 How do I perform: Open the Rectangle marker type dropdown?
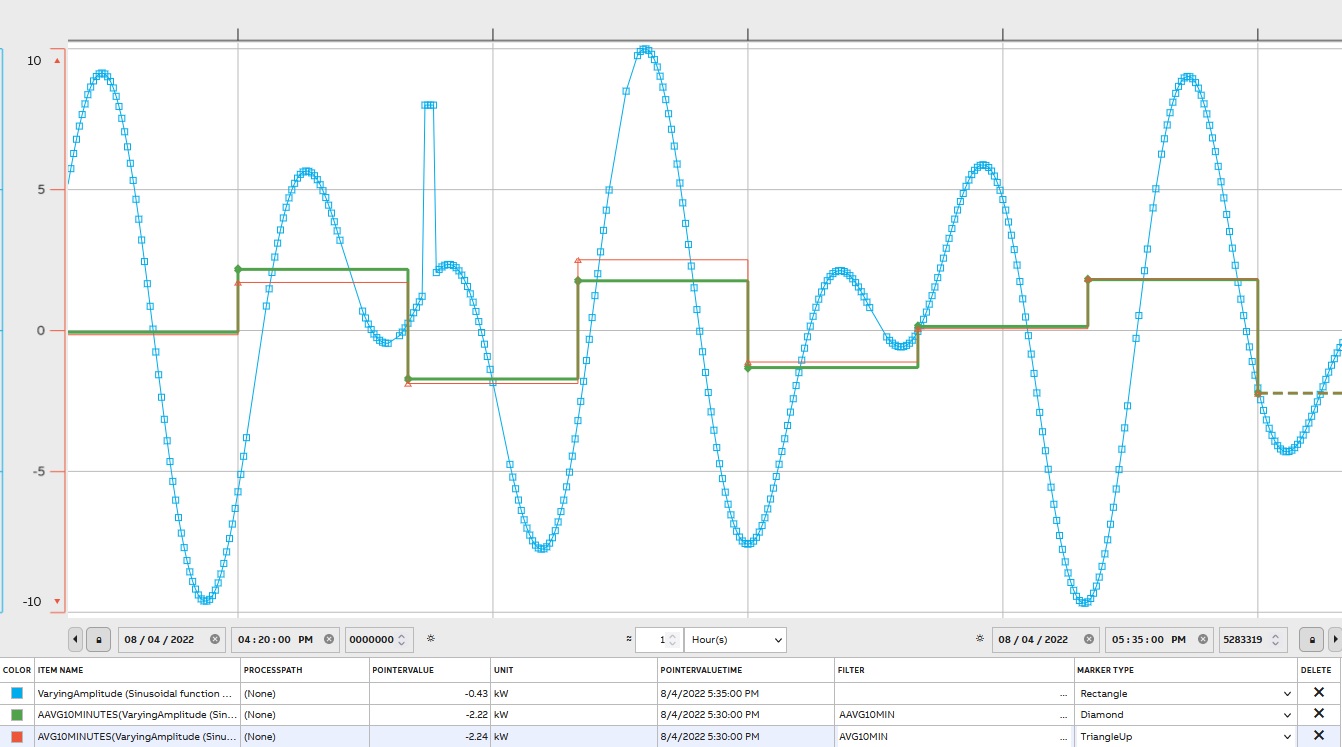tap(1185, 693)
